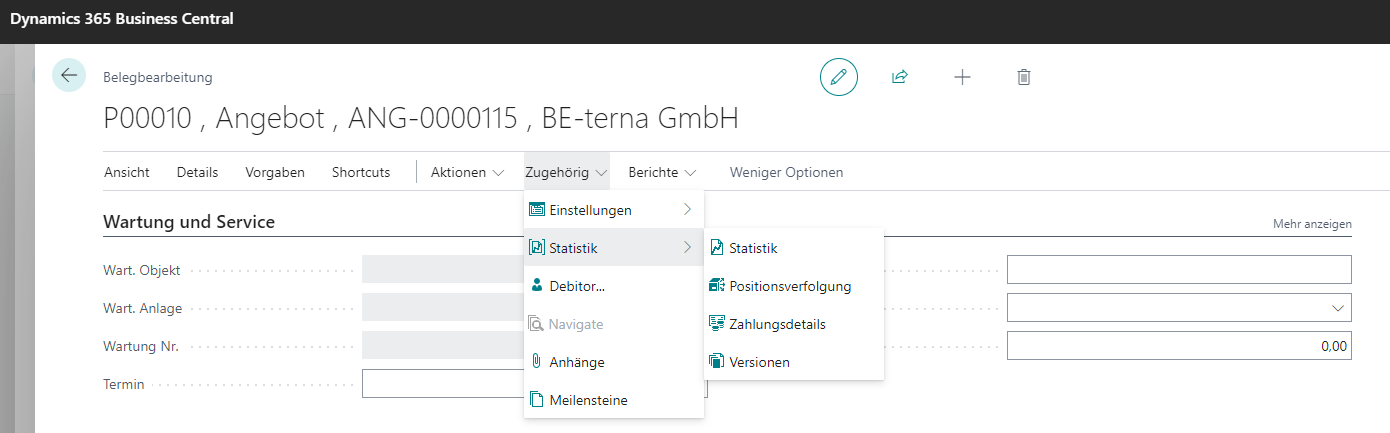This screenshot has height=433, width=1390.
Task: Open the Debitor... menu entry
Action: pos(577,286)
